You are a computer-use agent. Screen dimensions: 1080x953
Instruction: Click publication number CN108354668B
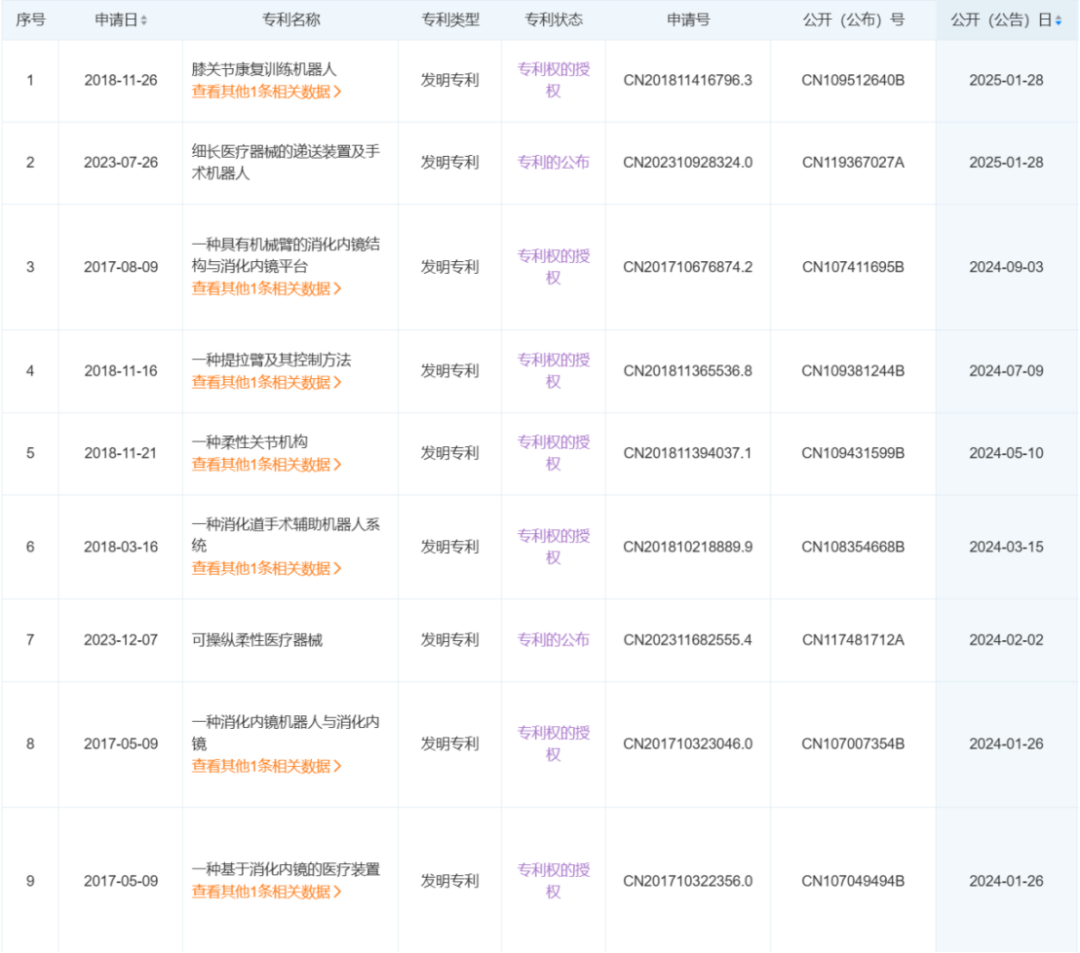pos(853,547)
